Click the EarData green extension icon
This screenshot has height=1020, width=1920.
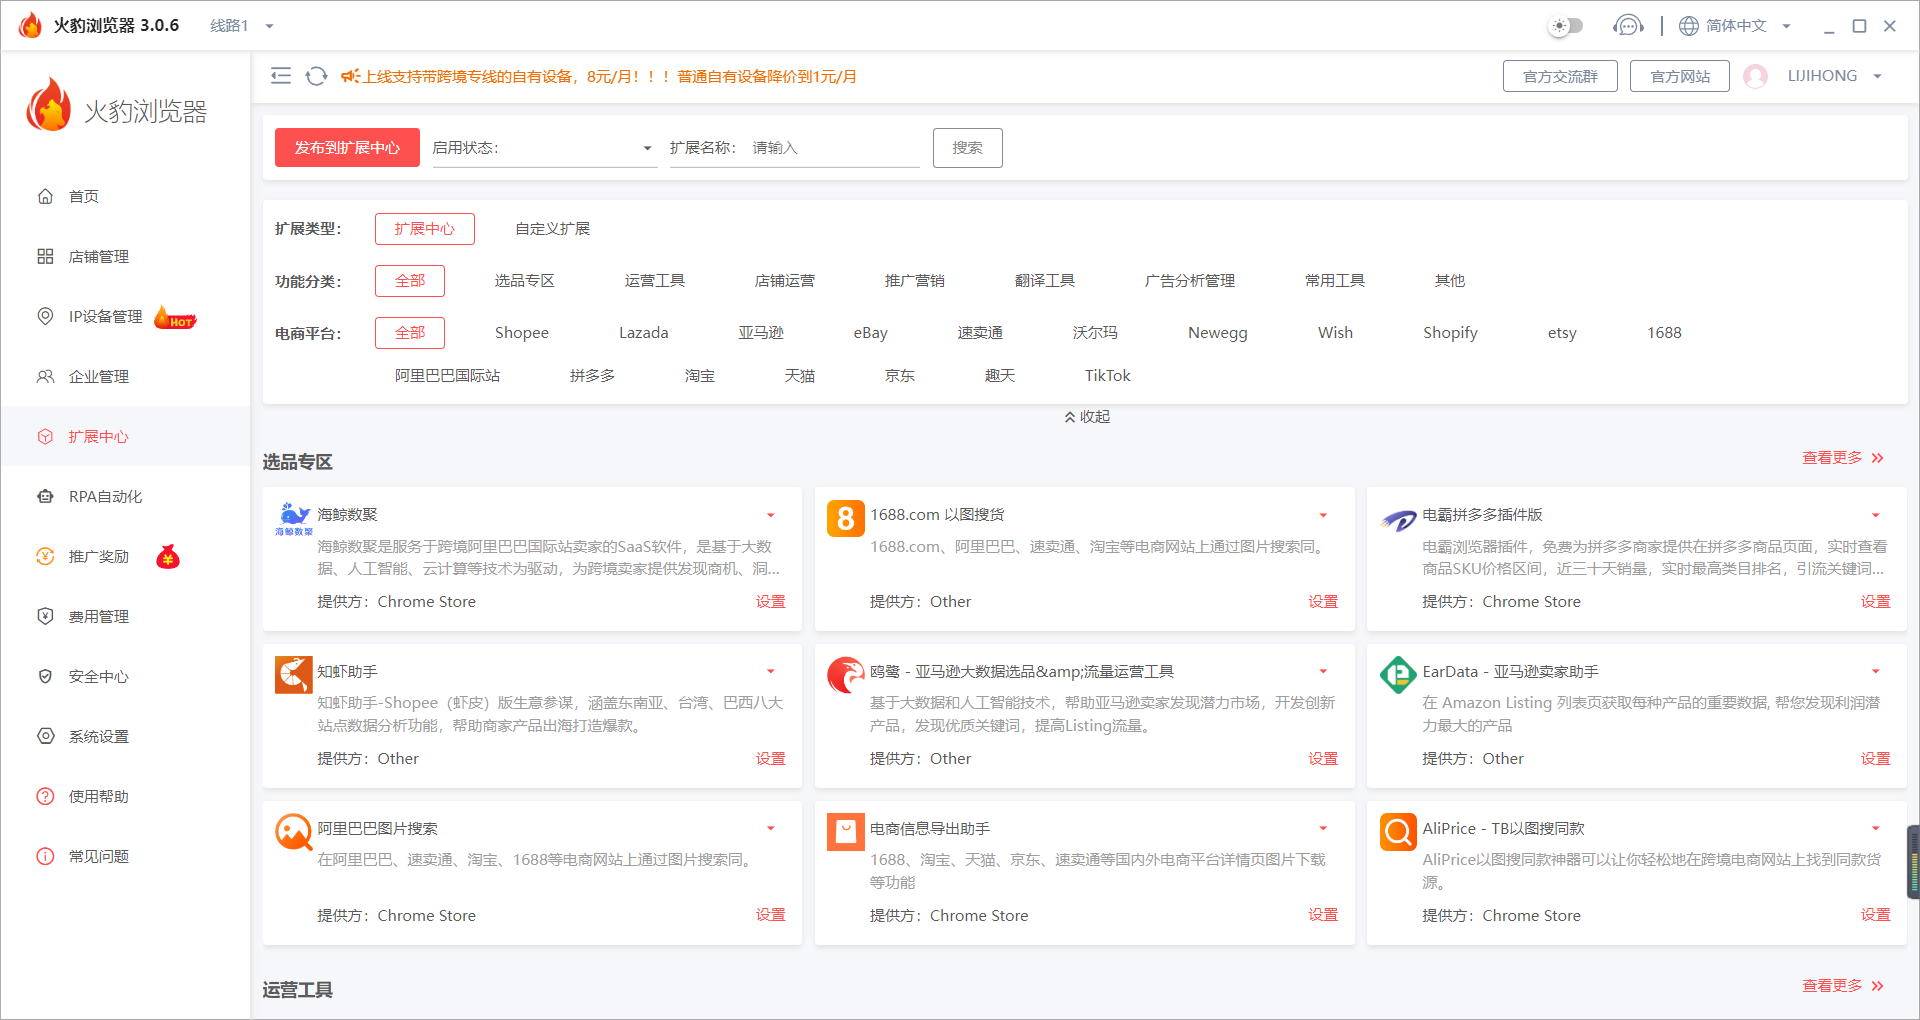(x=1398, y=675)
